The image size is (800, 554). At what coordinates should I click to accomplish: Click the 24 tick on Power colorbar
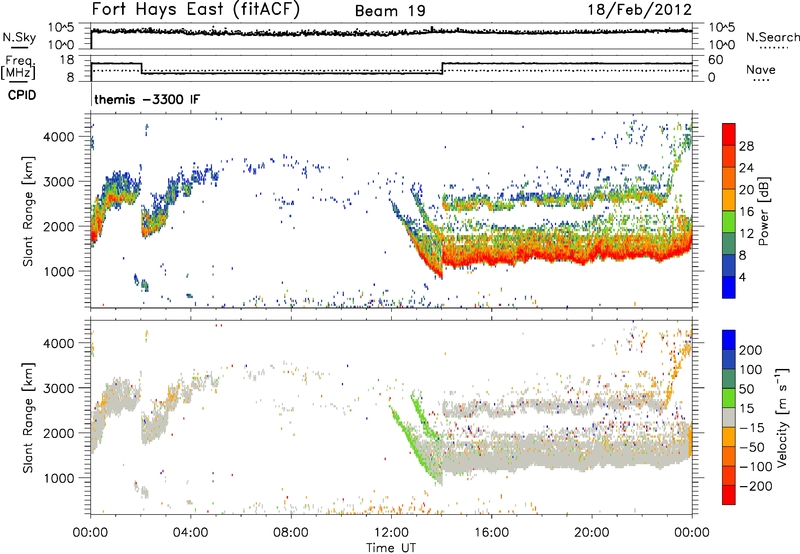pyautogui.click(x=746, y=168)
